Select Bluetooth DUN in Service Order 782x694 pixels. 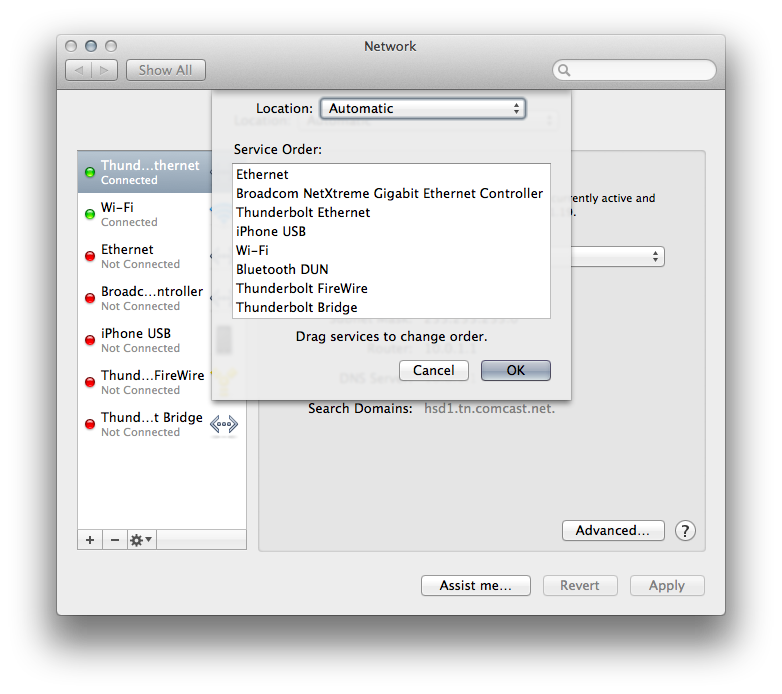(391, 269)
